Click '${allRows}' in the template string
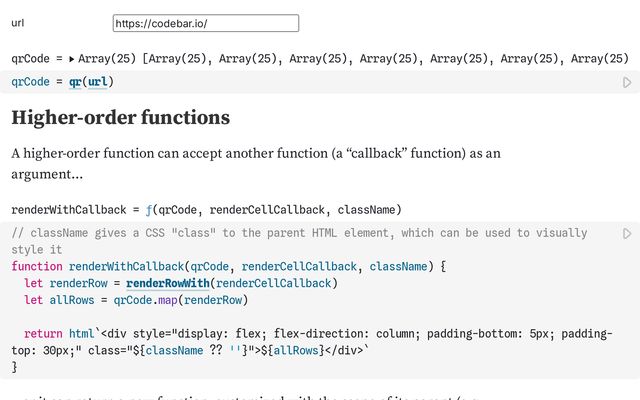The width and height of the screenshot is (640, 400). (x=292, y=351)
